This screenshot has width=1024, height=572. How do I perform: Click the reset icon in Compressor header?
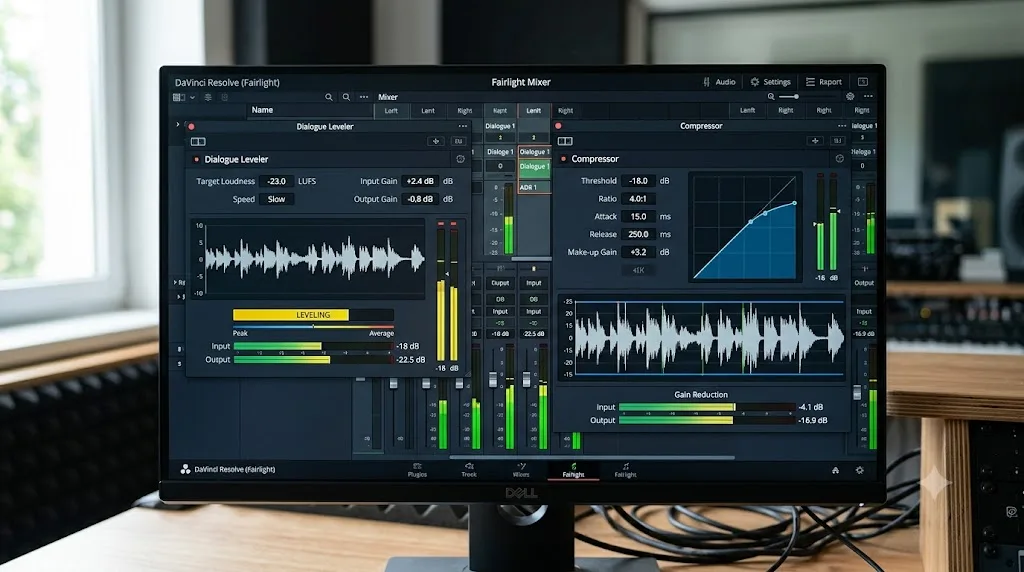(x=840, y=159)
